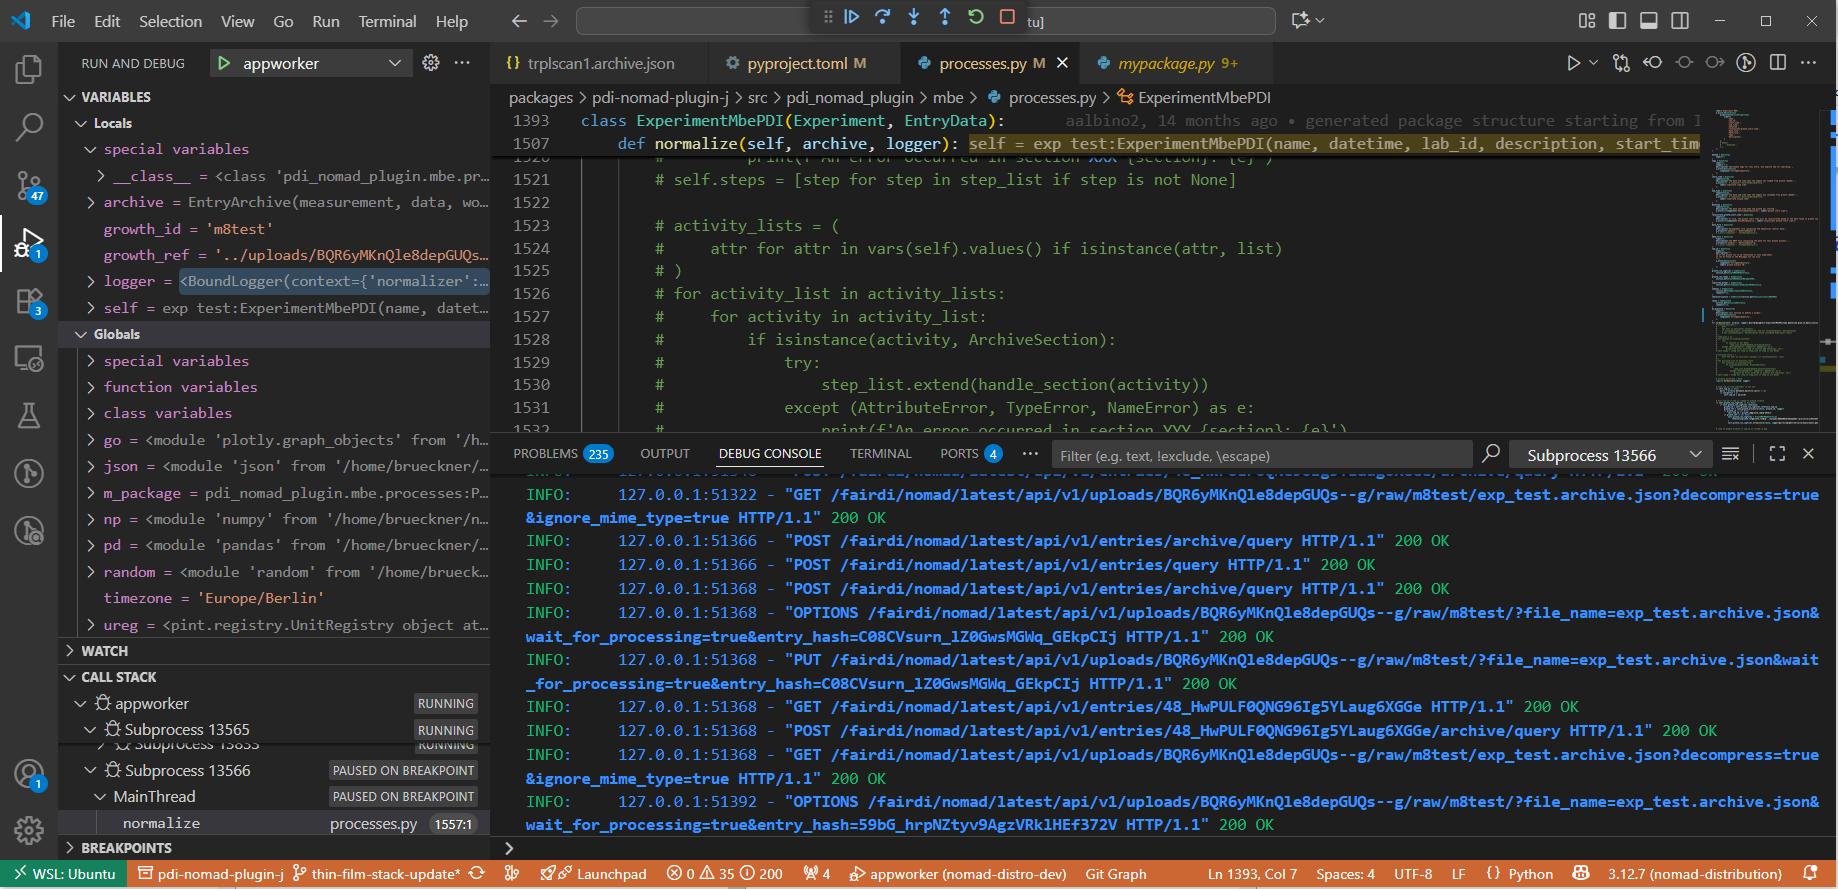Click WSL: Ubuntu remote indicator
This screenshot has height=889, width=1838.
[64, 874]
